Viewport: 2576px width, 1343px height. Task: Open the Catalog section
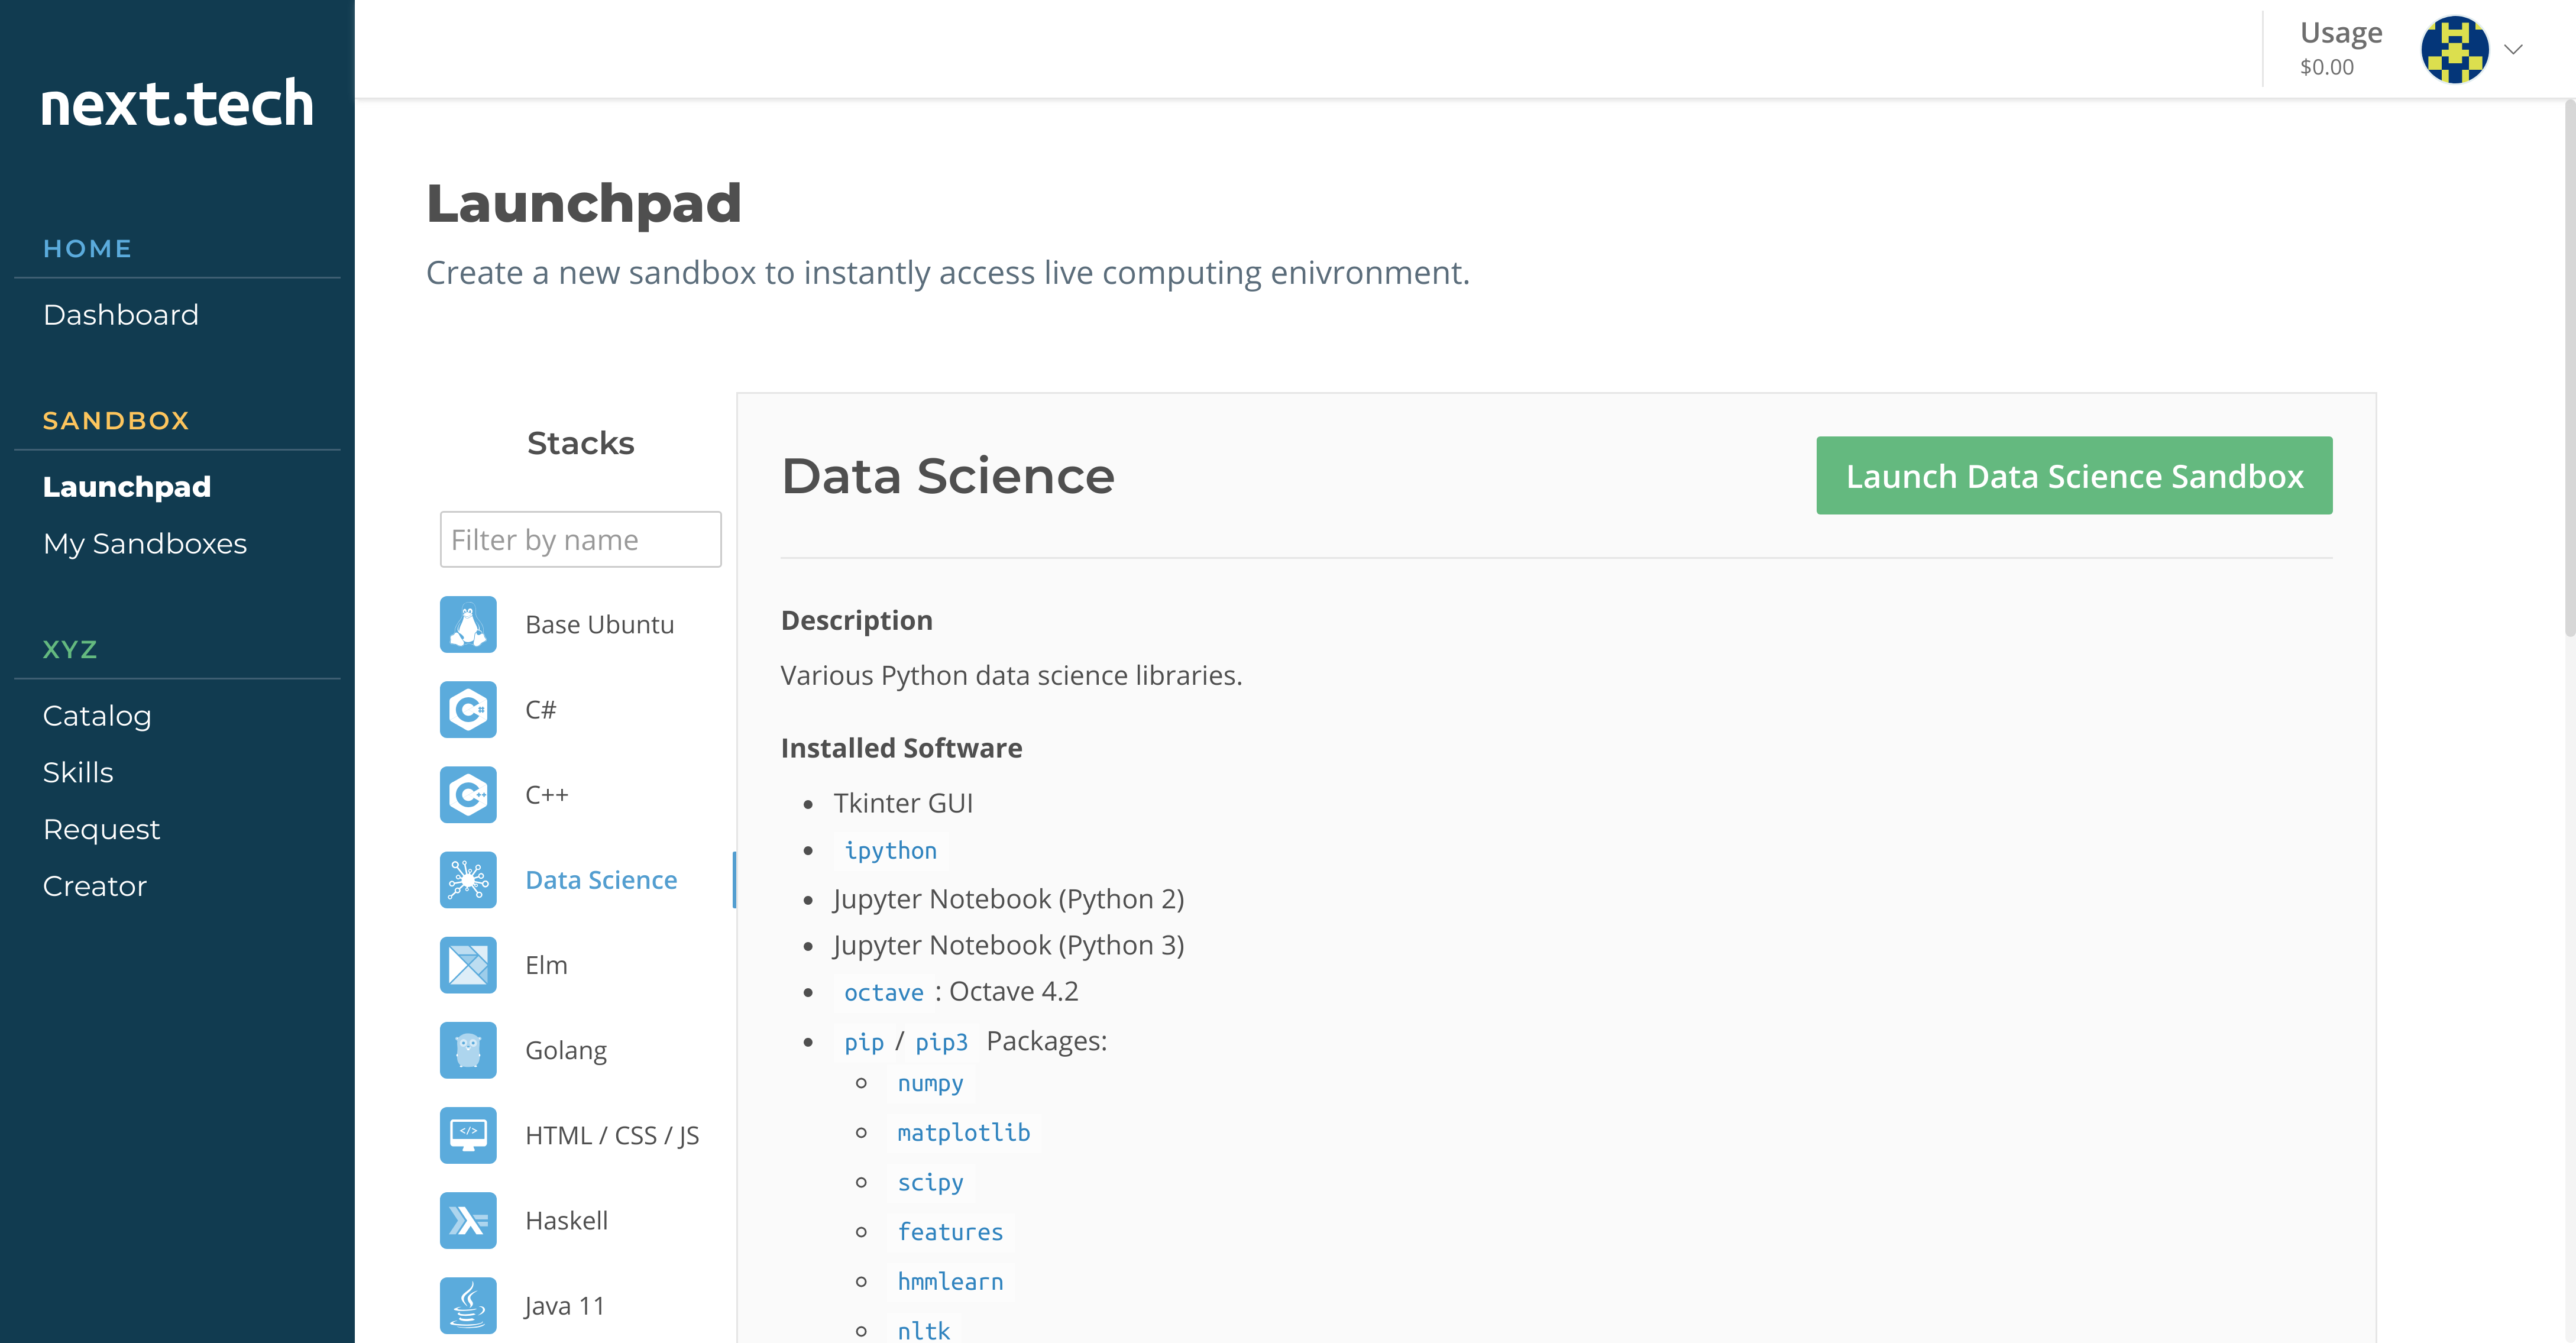click(97, 716)
